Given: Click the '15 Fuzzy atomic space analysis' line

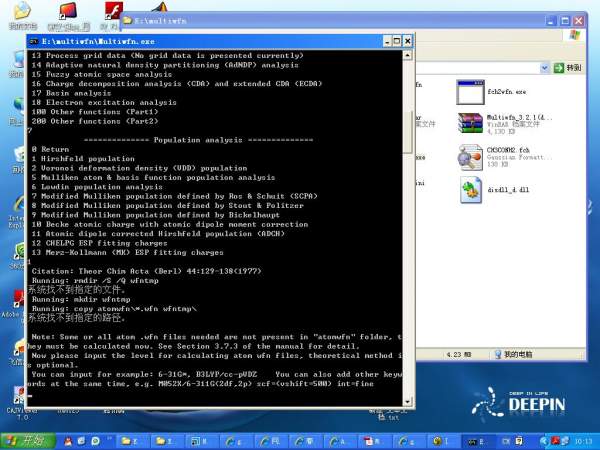Looking at the screenshot, I should pos(102,75).
